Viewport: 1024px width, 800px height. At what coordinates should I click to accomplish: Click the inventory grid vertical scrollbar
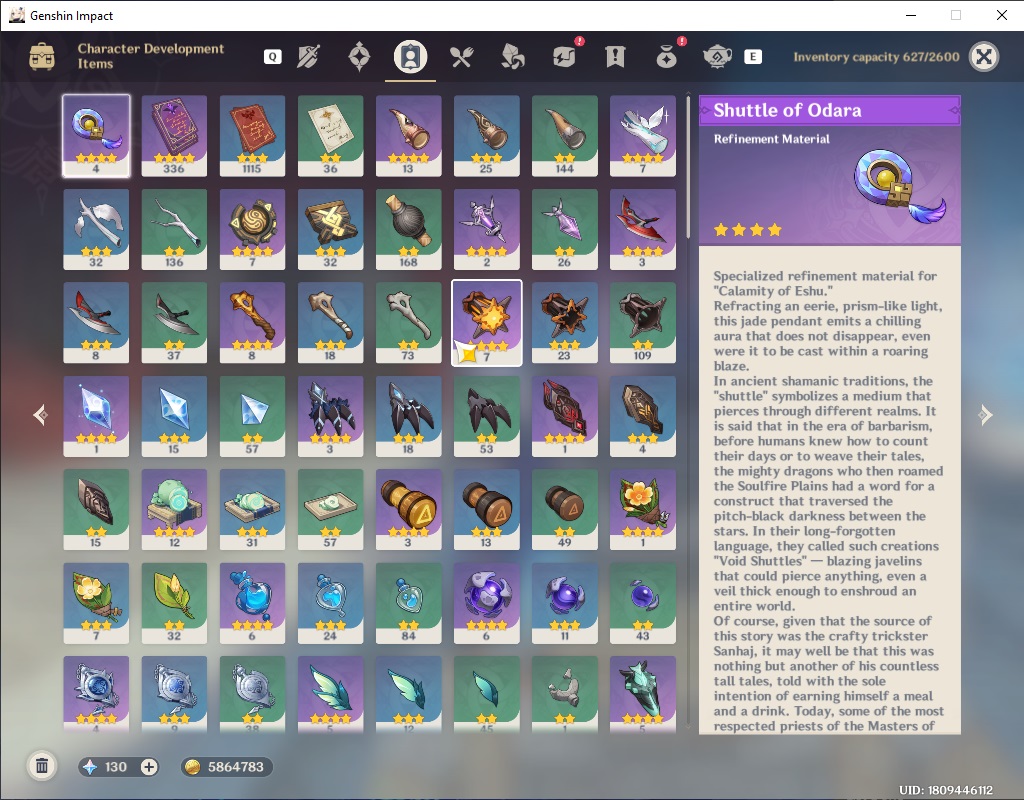point(688,167)
